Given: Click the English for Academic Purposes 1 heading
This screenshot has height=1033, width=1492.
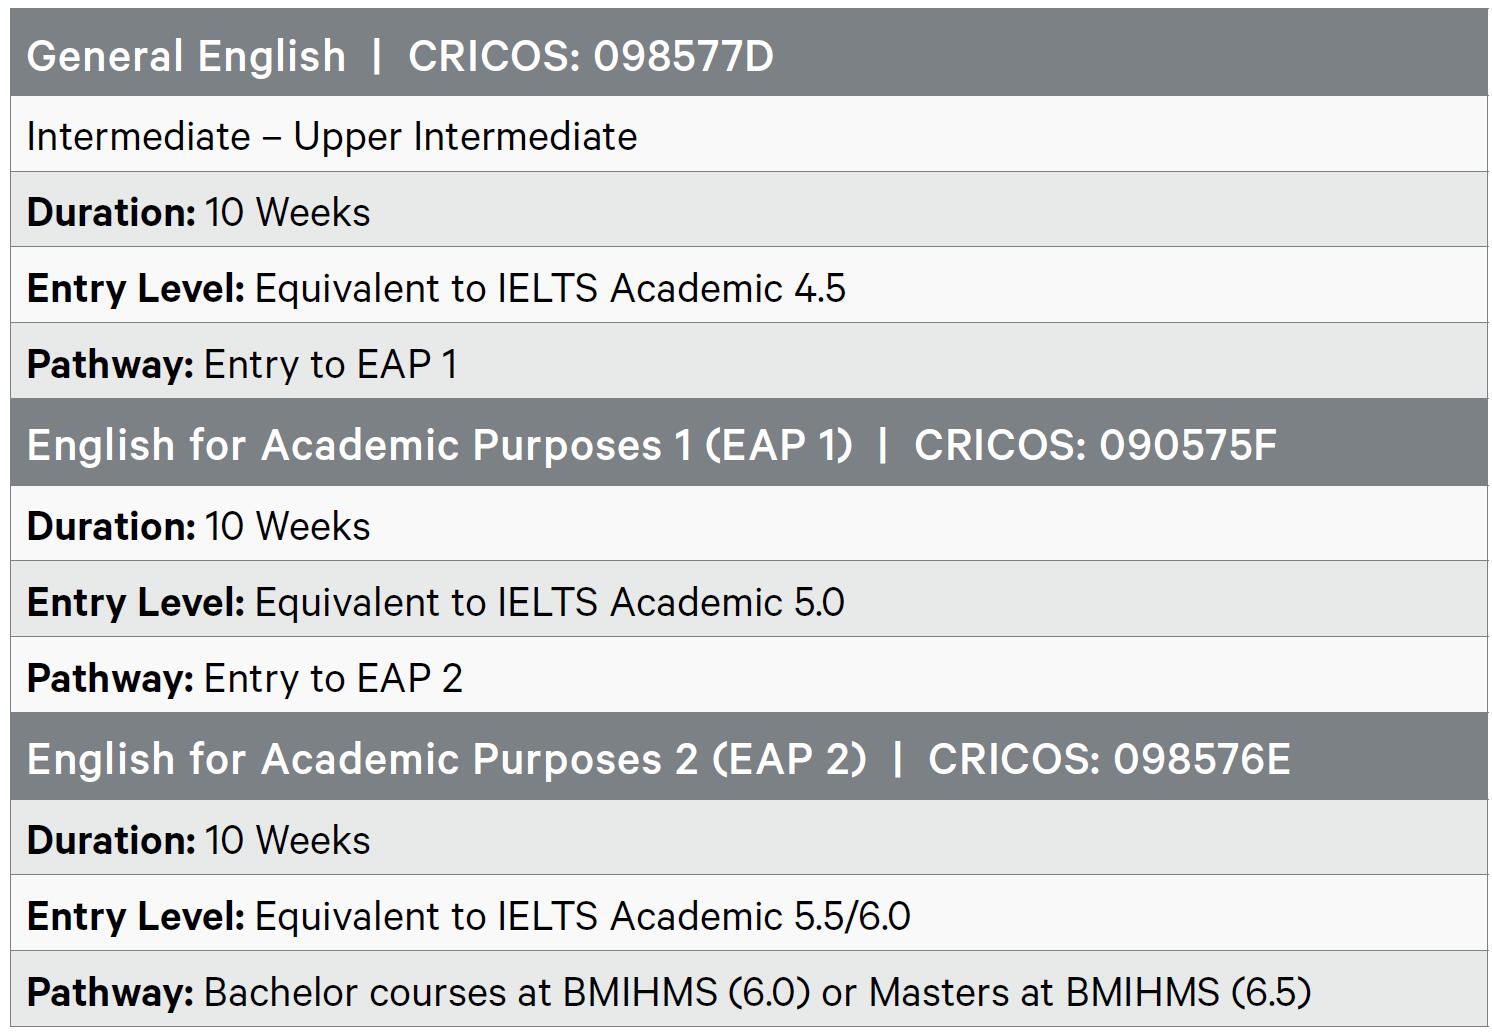Looking at the screenshot, I should click(440, 445).
